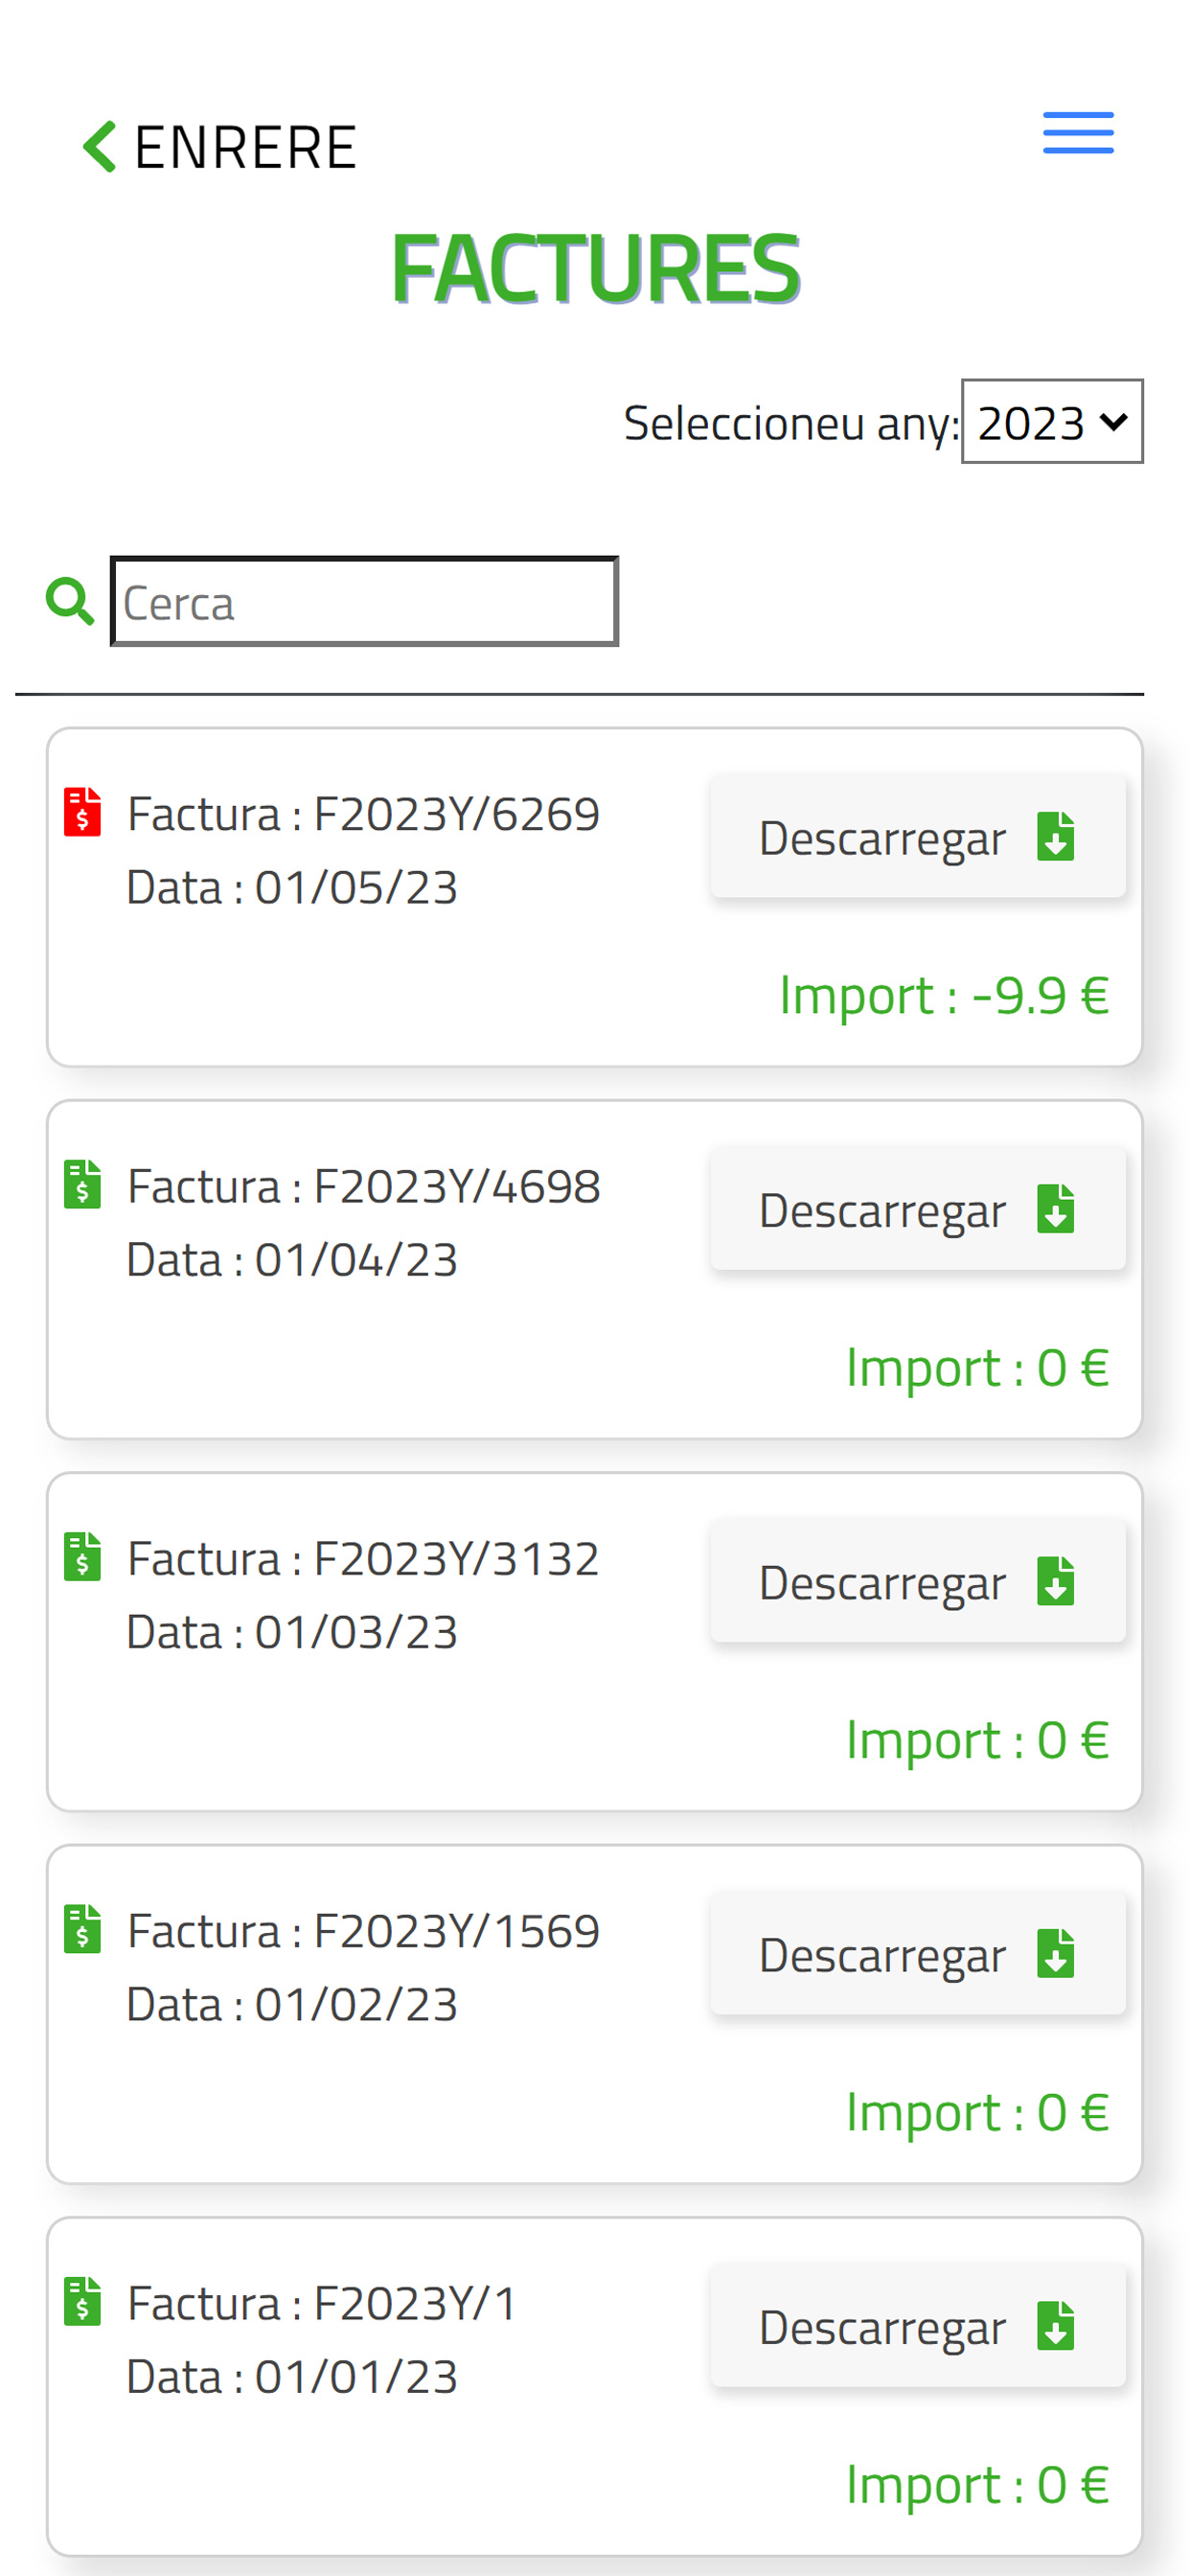Click the green search magnifier icon
This screenshot has height=2576, width=1190.
click(70, 602)
